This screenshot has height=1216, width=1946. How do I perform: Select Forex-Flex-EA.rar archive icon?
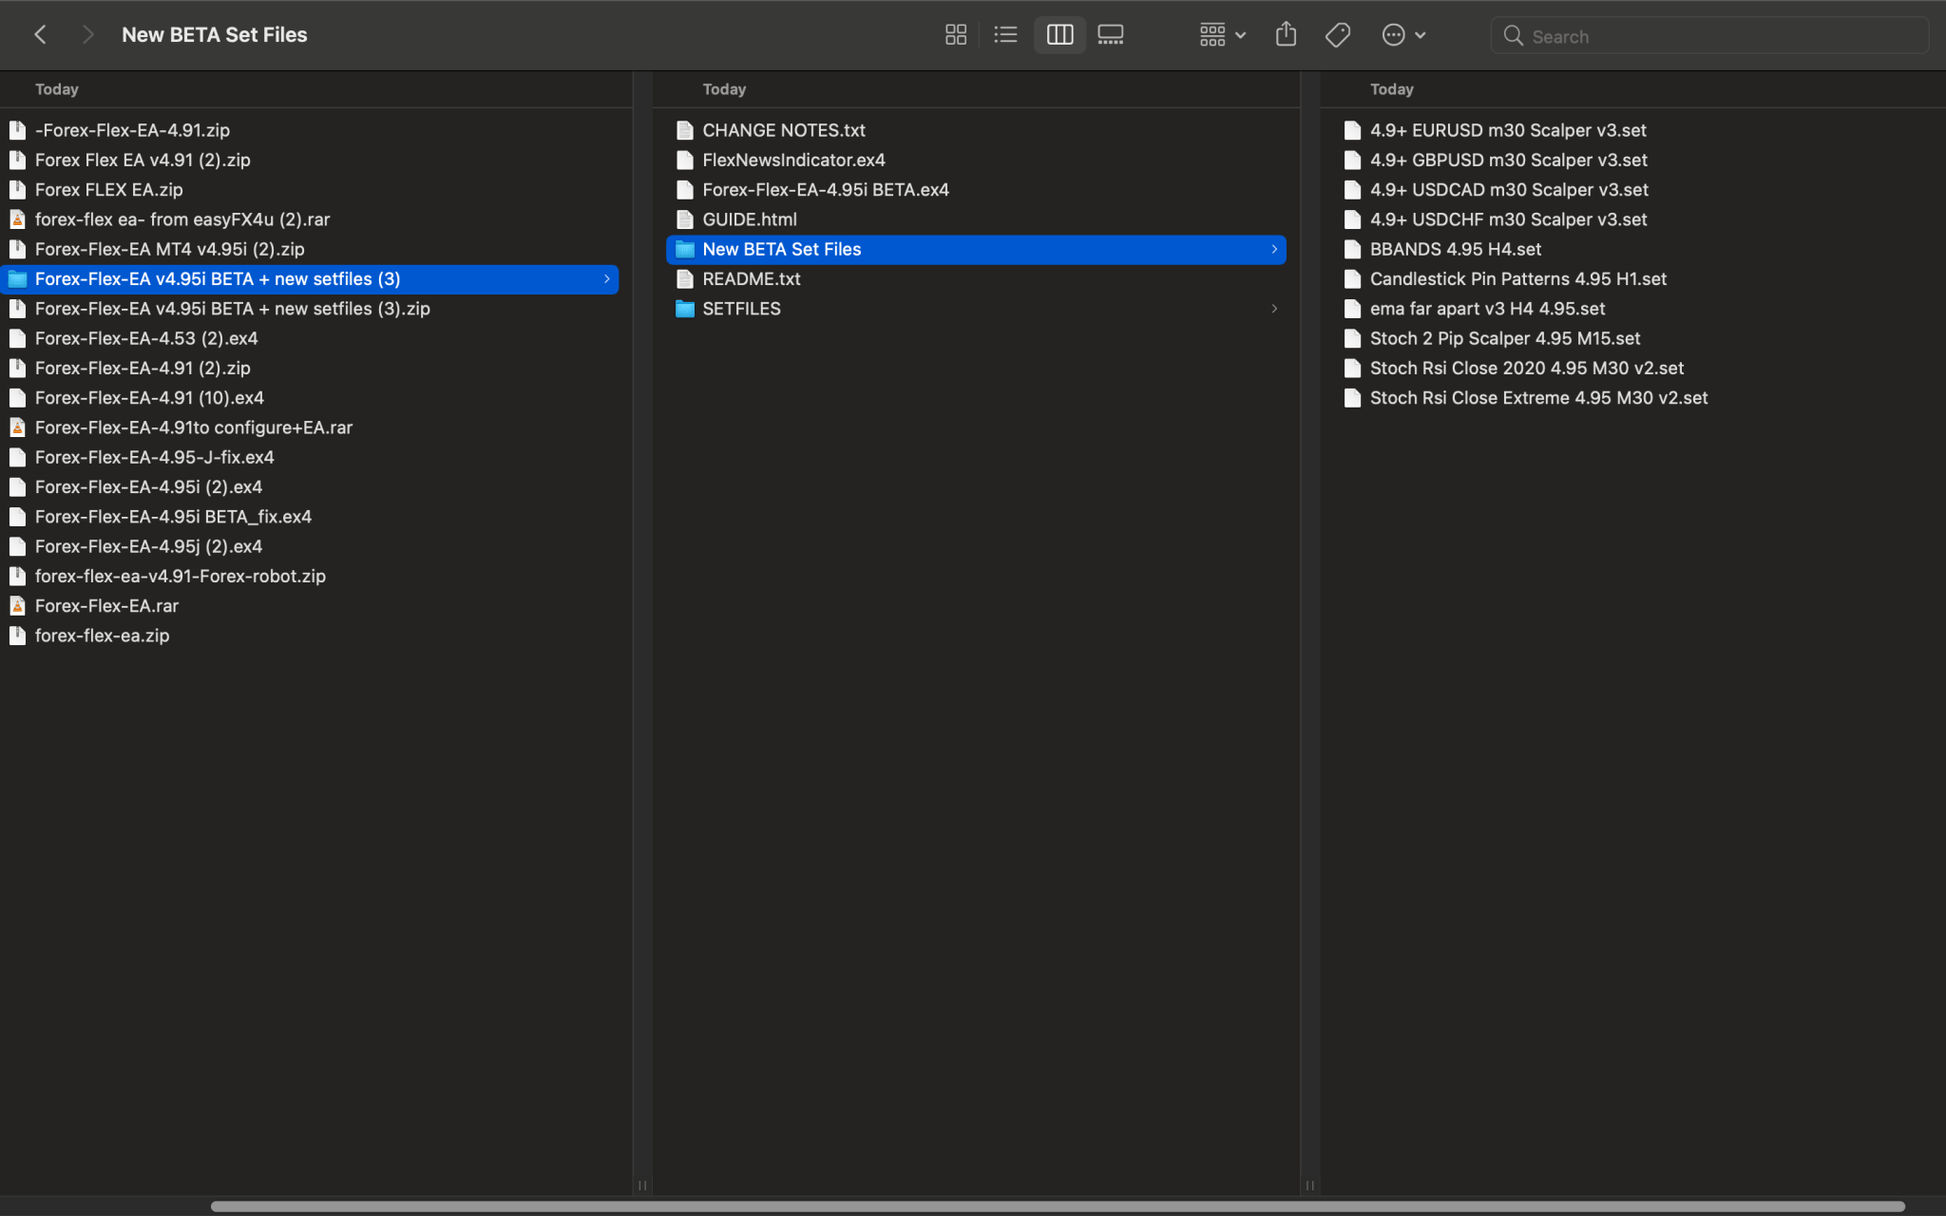[x=17, y=606]
